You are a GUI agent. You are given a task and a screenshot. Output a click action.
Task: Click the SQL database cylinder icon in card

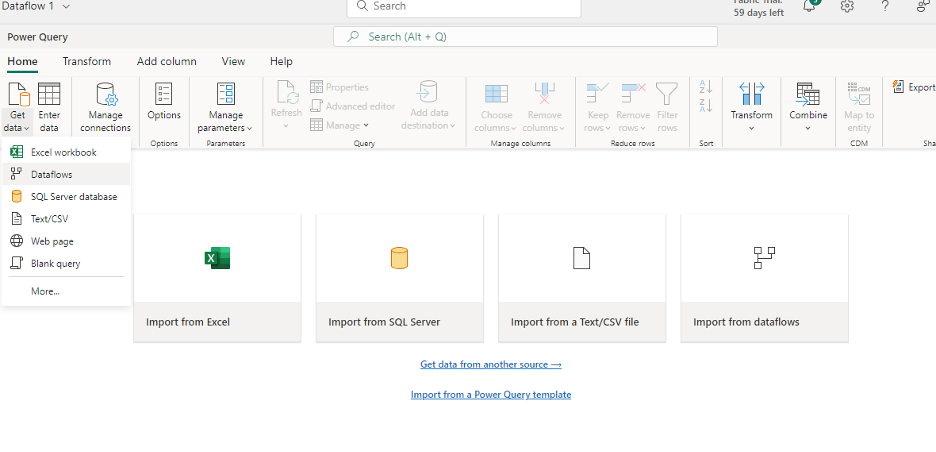tap(399, 258)
